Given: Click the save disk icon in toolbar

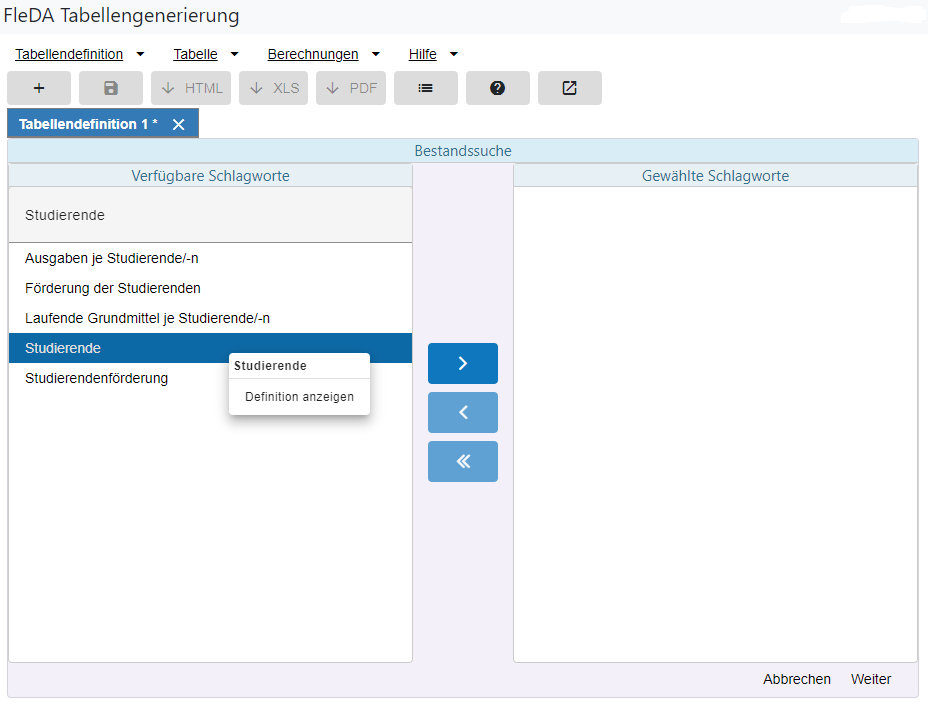Looking at the screenshot, I should (x=111, y=88).
